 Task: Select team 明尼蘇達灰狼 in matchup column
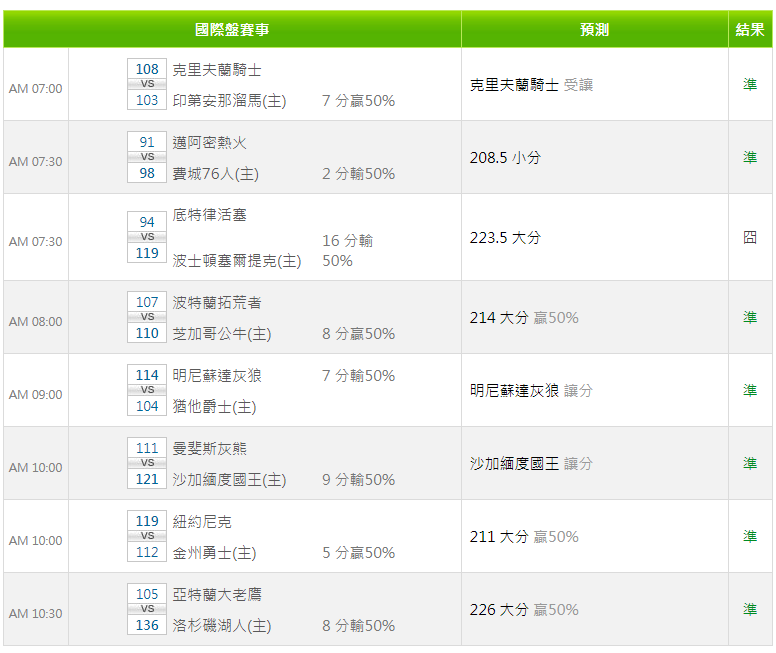[x=217, y=375]
